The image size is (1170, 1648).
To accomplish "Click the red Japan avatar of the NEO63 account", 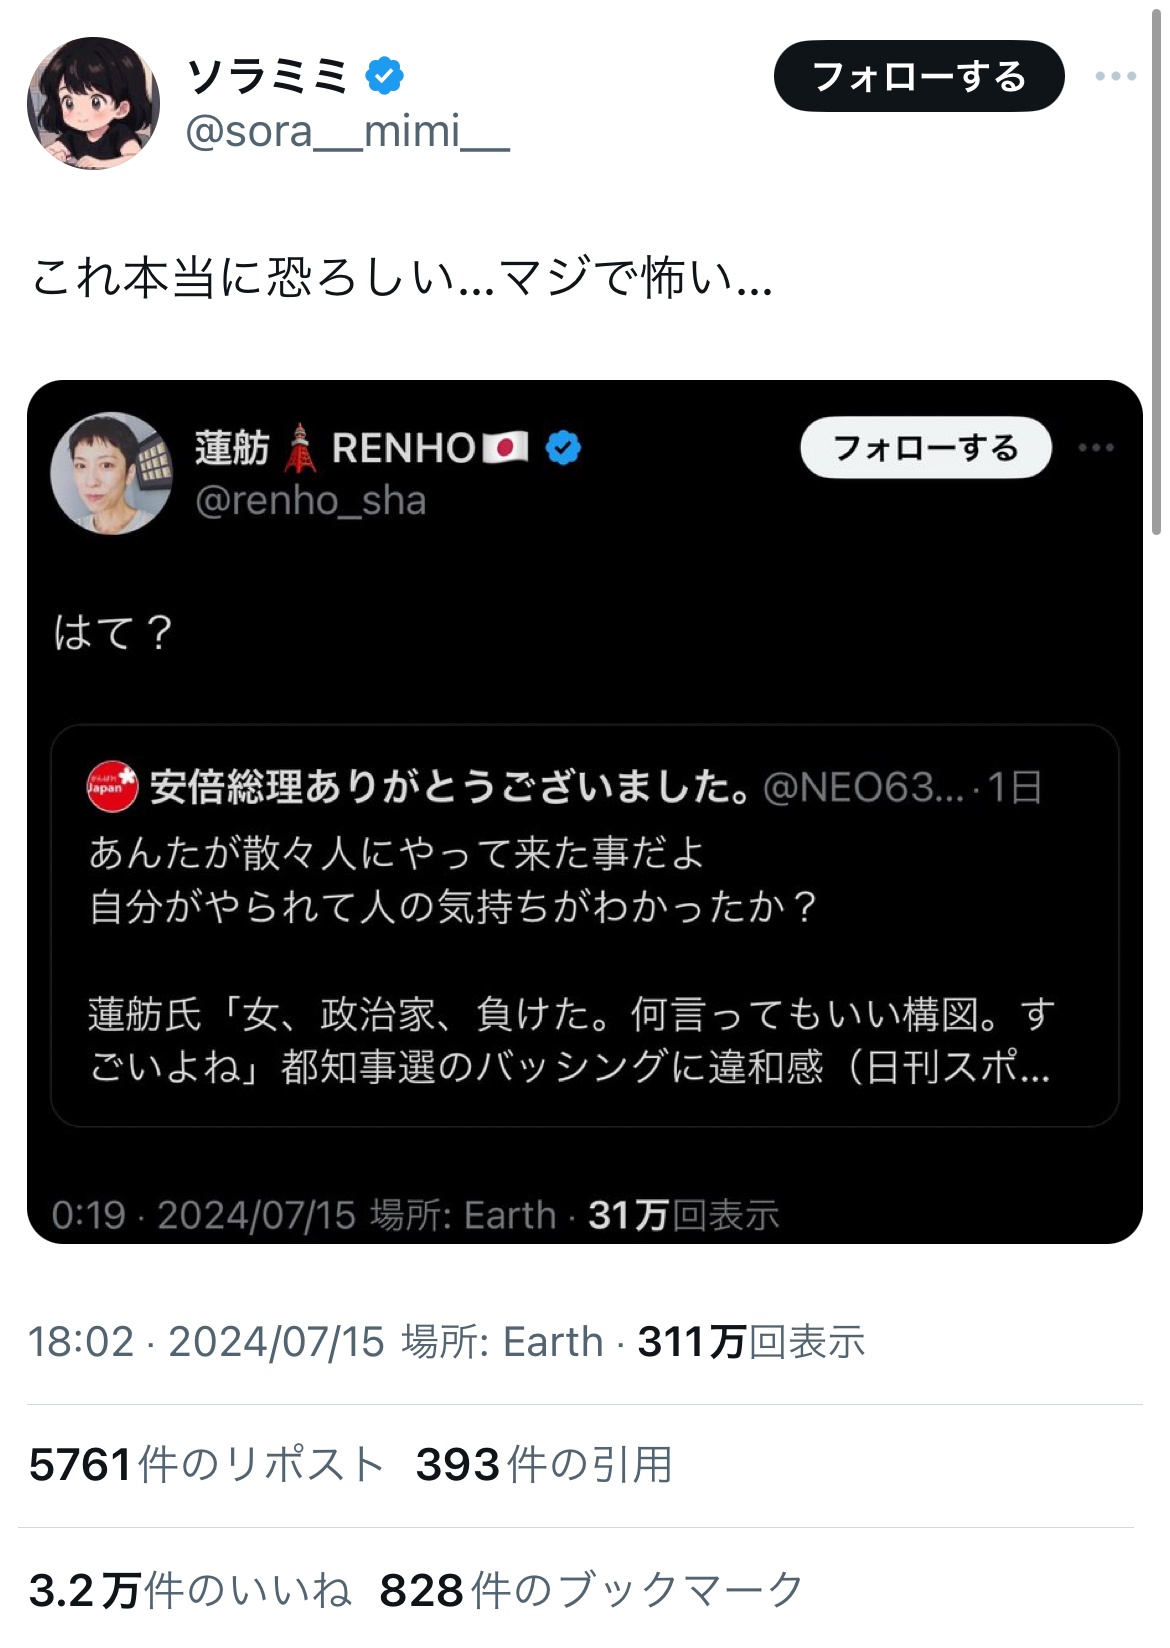I will point(112,786).
